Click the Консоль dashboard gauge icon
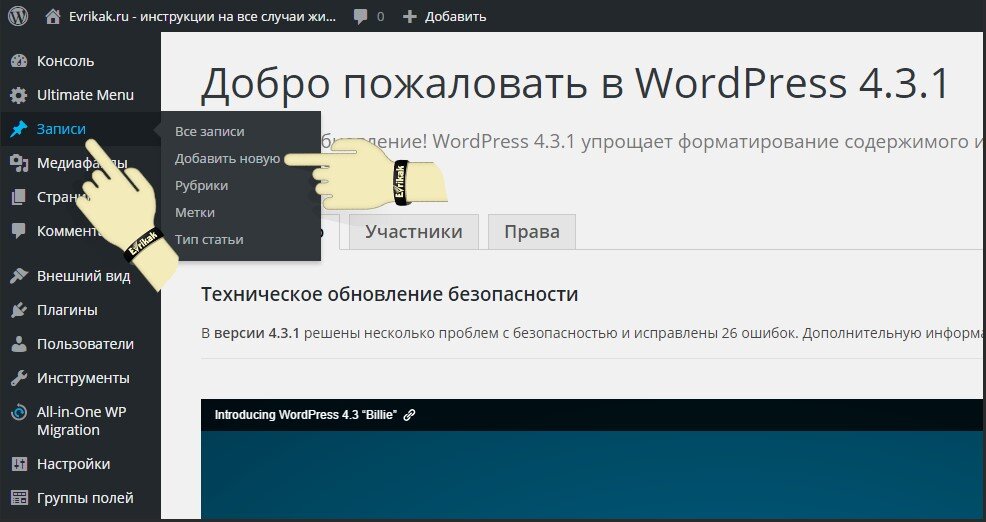This screenshot has width=986, height=522. point(19,61)
